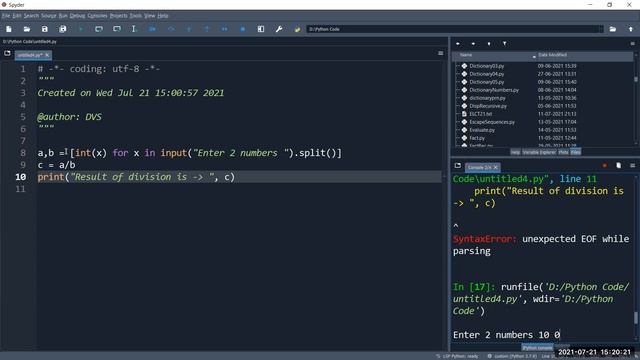This screenshot has width=640, height=360.
Task: Switch to Variable Explorer tab
Action: (539, 152)
